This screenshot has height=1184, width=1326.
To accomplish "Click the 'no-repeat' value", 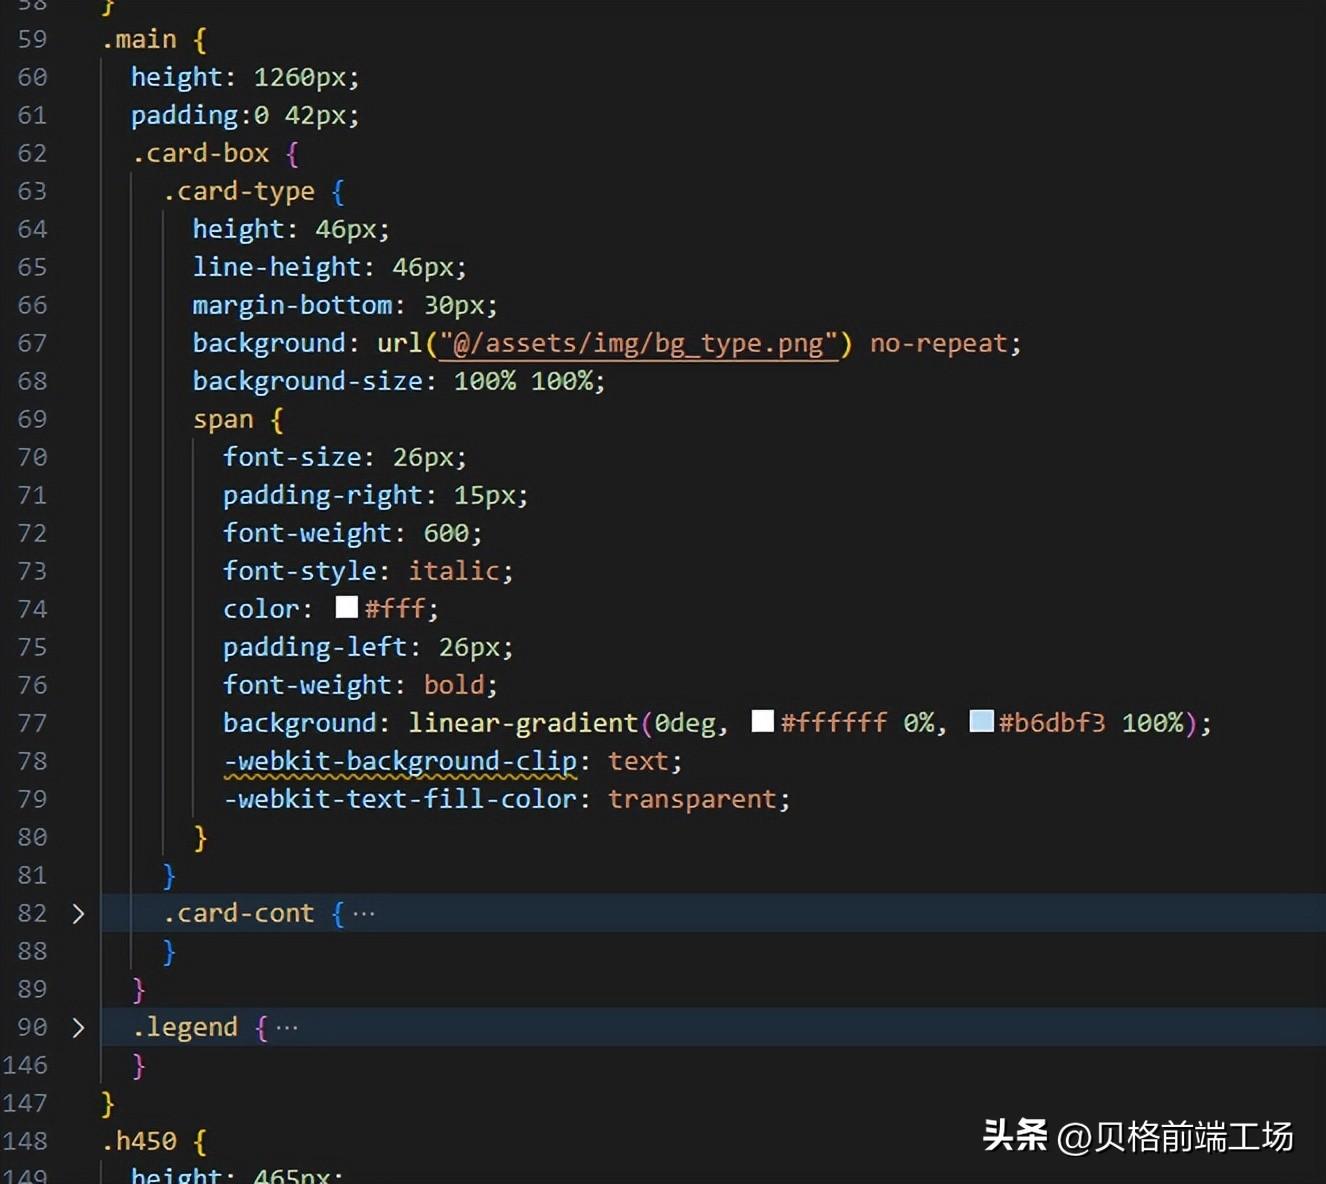I will (x=938, y=343).
